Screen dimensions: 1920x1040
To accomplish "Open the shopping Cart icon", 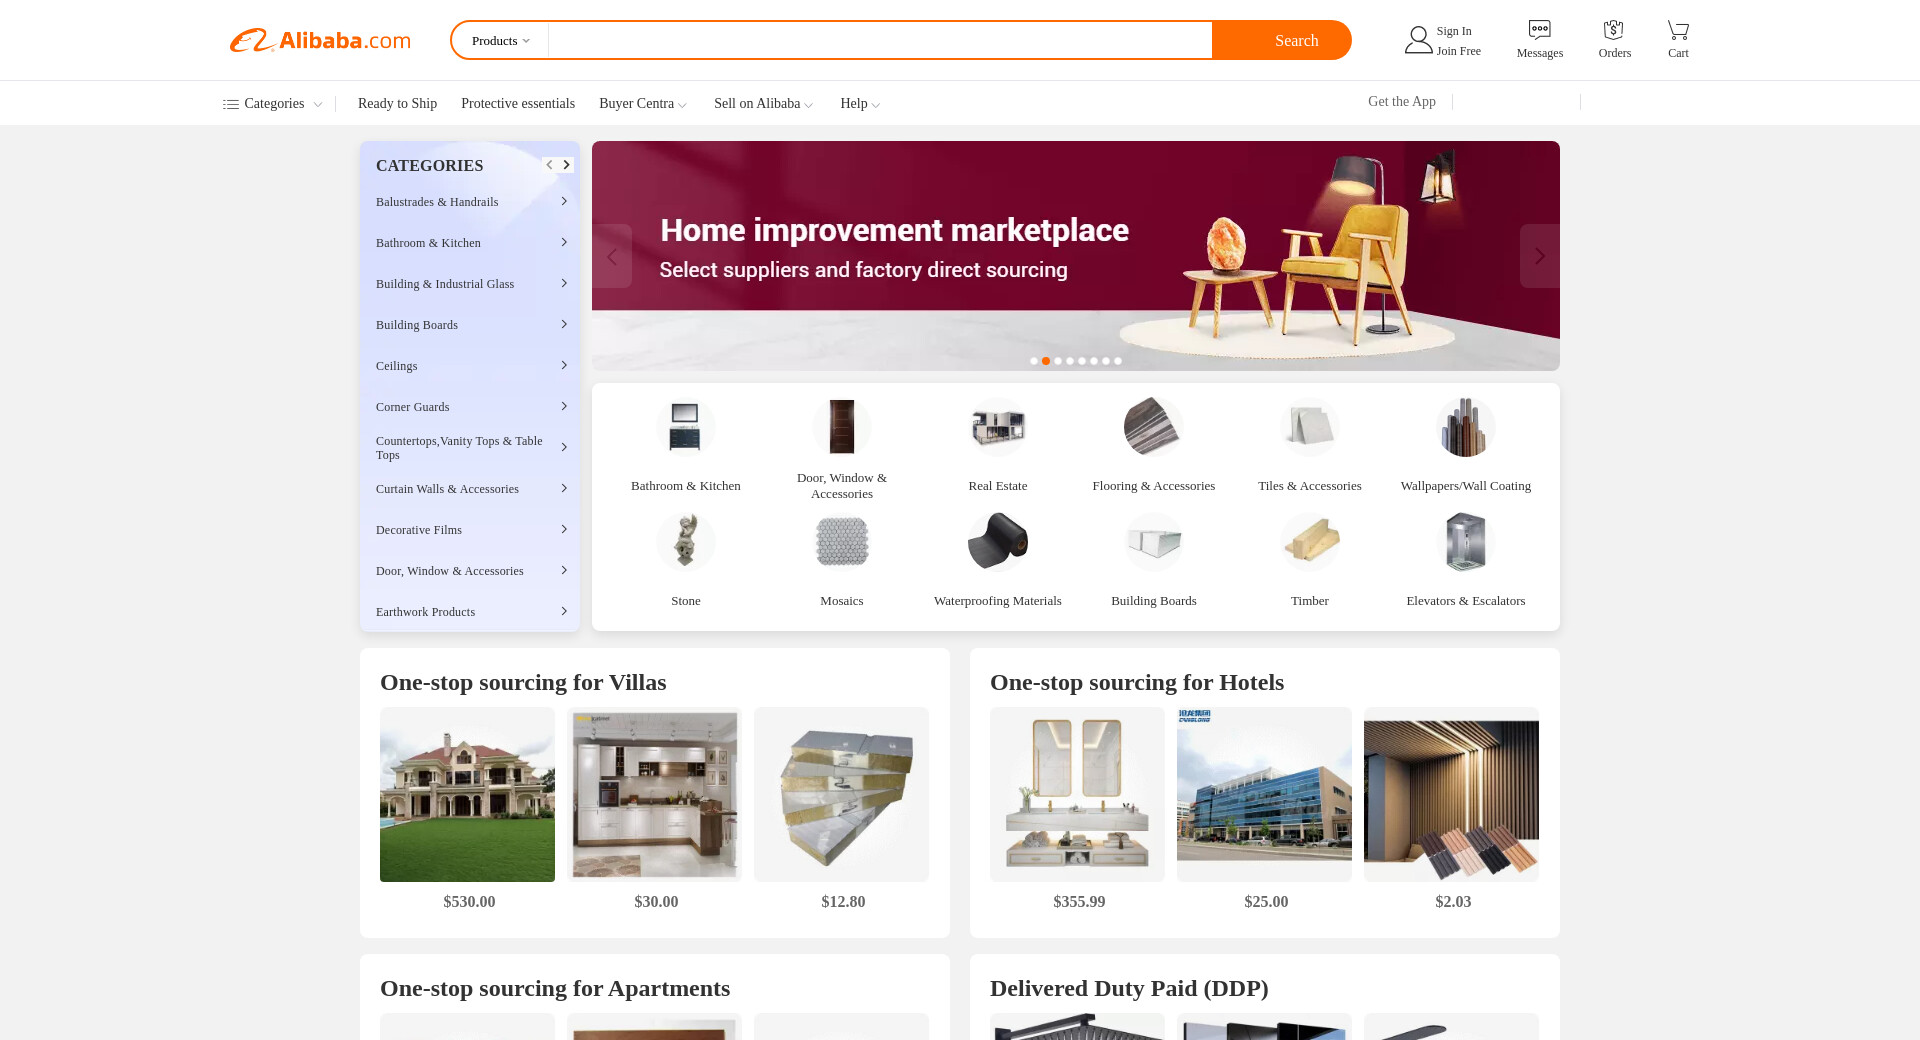I will pos(1678,30).
